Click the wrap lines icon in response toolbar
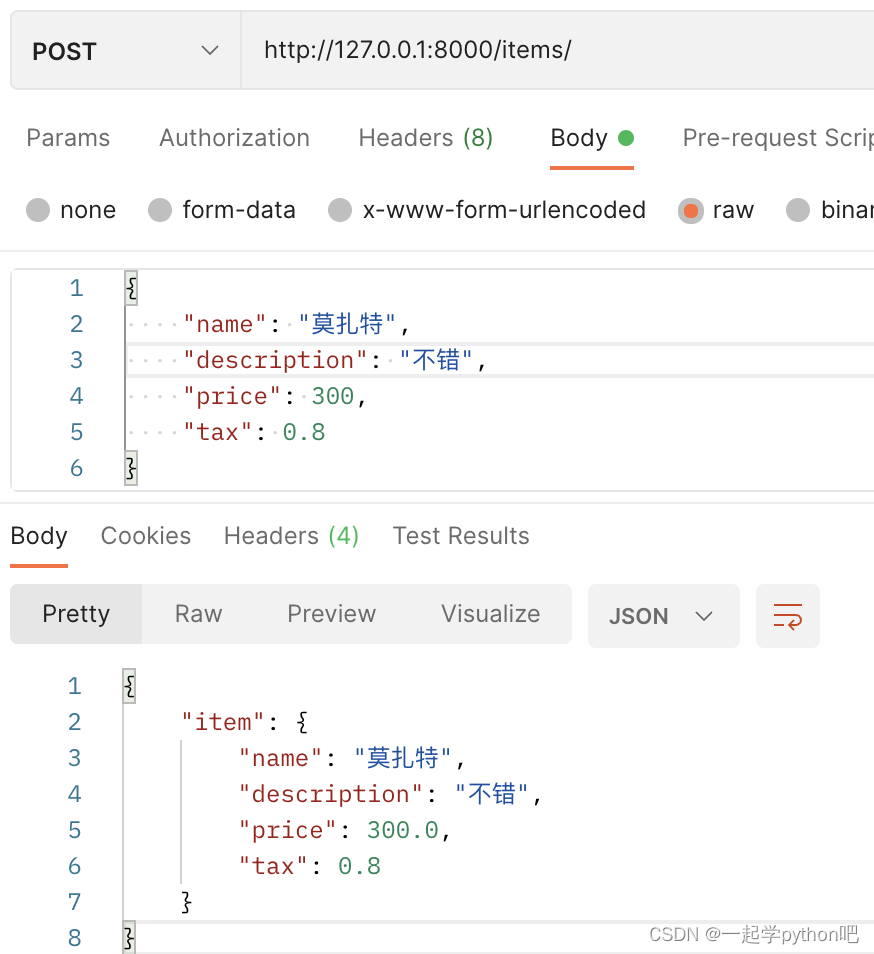This screenshot has height=954, width=874. pyautogui.click(x=787, y=616)
